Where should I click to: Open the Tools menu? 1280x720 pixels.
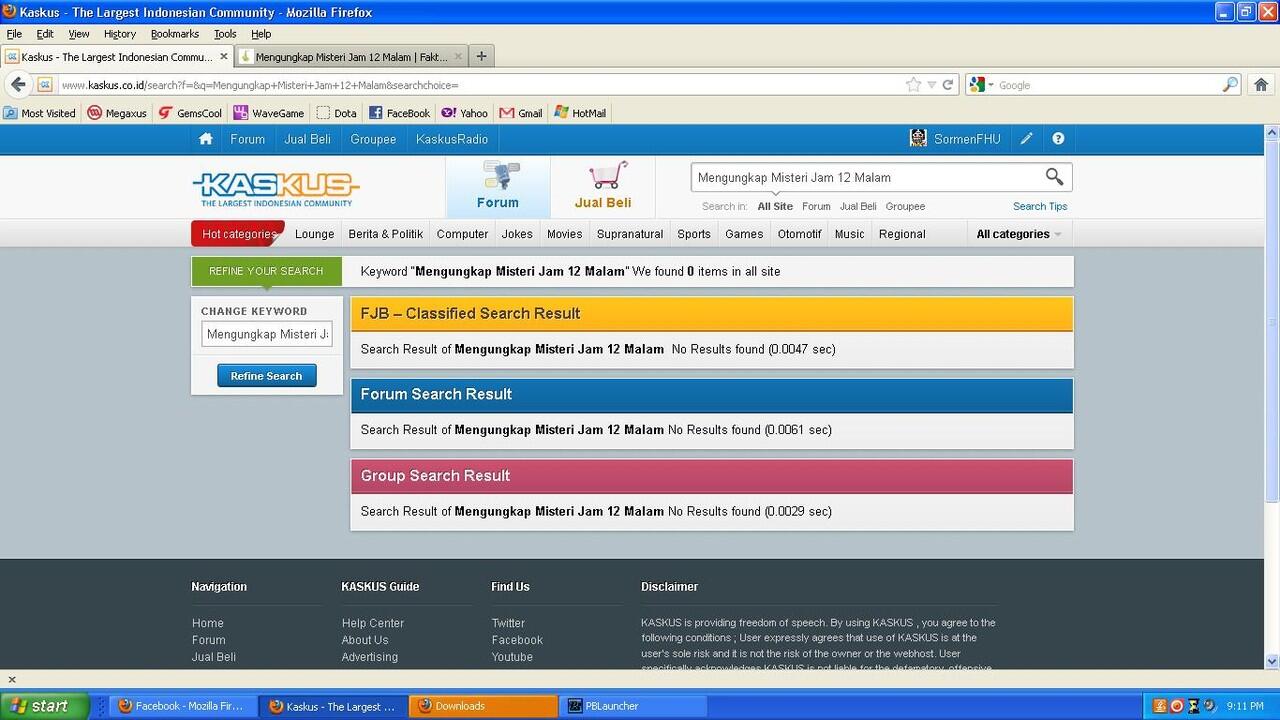click(x=225, y=33)
